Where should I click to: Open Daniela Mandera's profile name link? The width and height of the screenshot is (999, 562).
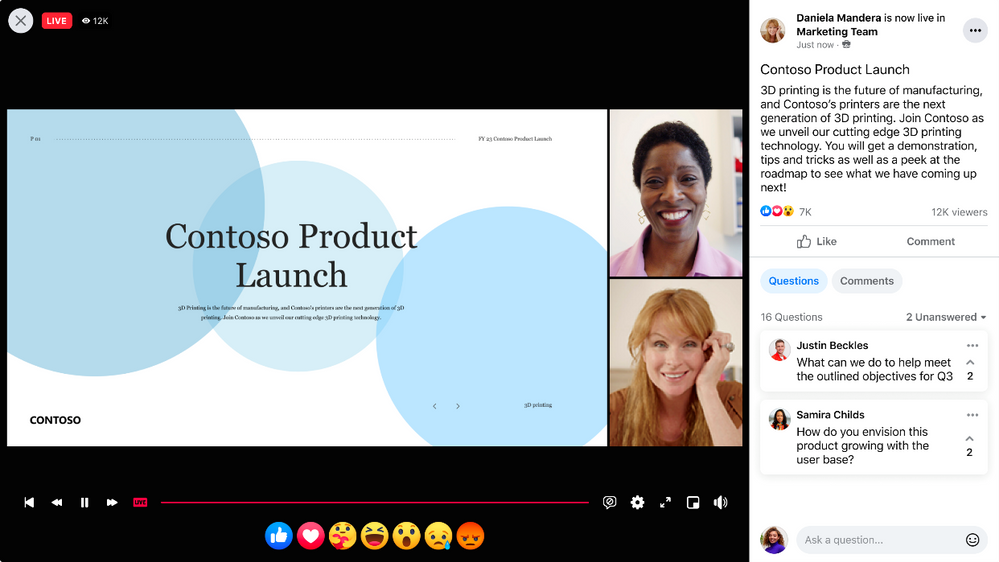[x=838, y=18]
